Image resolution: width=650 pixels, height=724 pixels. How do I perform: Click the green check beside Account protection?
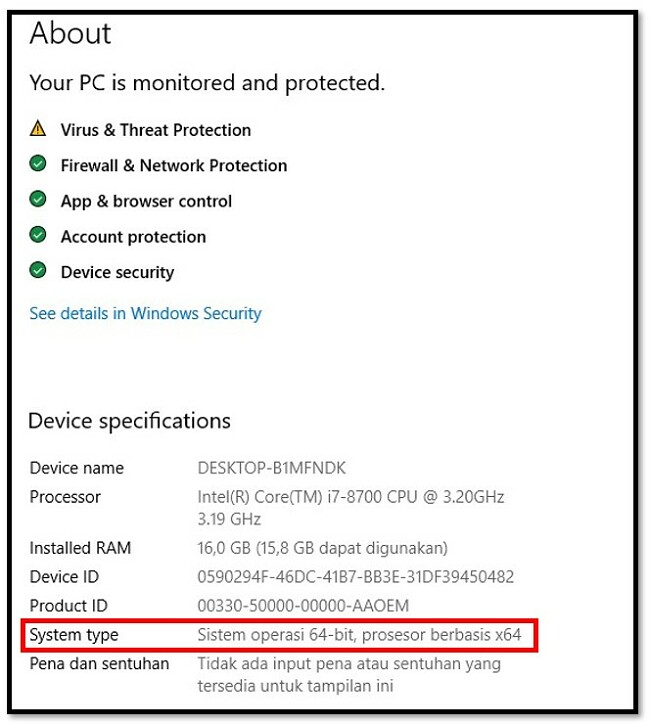tap(38, 235)
